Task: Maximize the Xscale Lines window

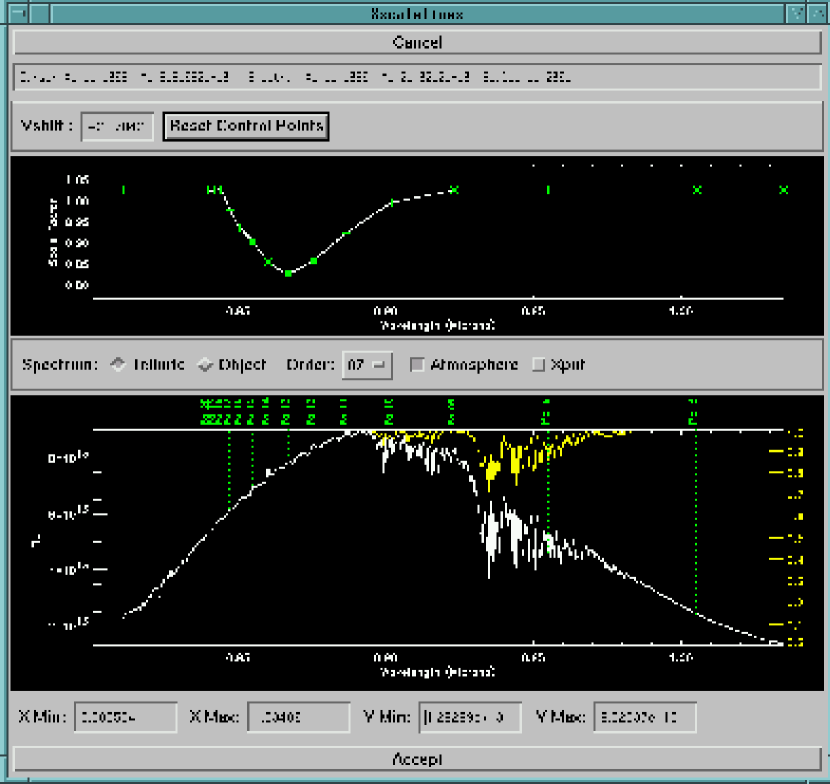Action: (817, 13)
